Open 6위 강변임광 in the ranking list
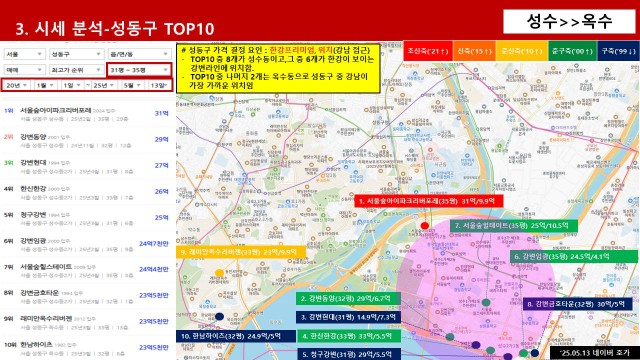The width and height of the screenshot is (640, 360). click(x=87, y=245)
